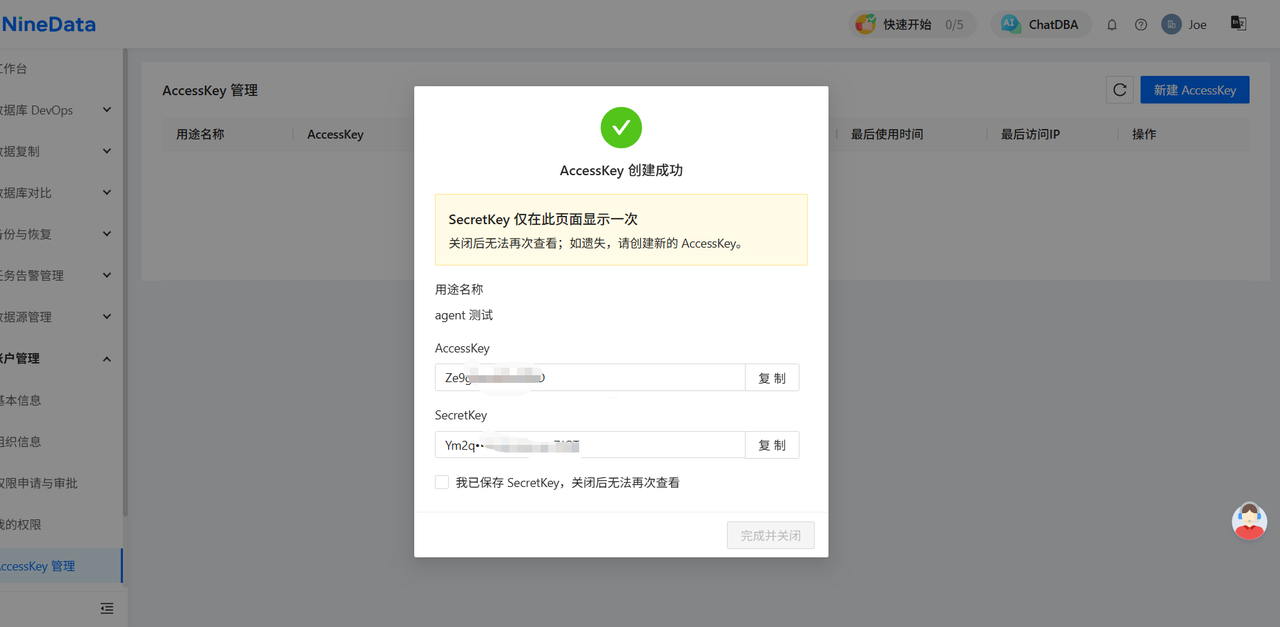The width and height of the screenshot is (1280, 627).
Task: Click the Joe user avatar
Action: point(1171,24)
